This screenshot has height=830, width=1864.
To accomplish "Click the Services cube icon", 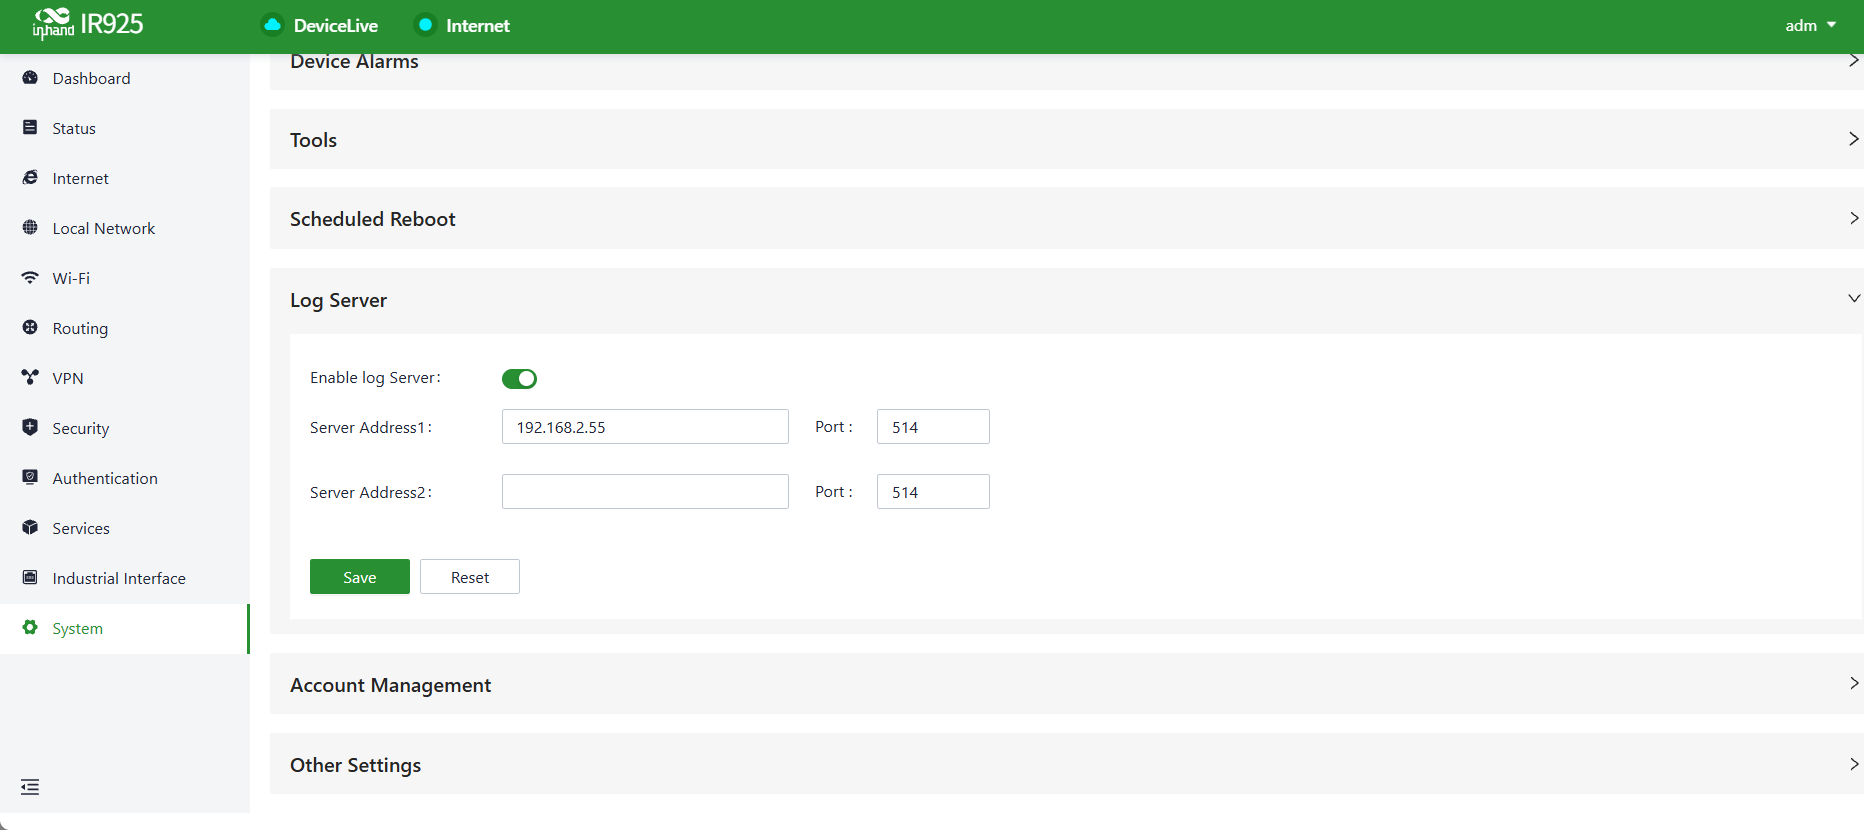I will [x=30, y=528].
